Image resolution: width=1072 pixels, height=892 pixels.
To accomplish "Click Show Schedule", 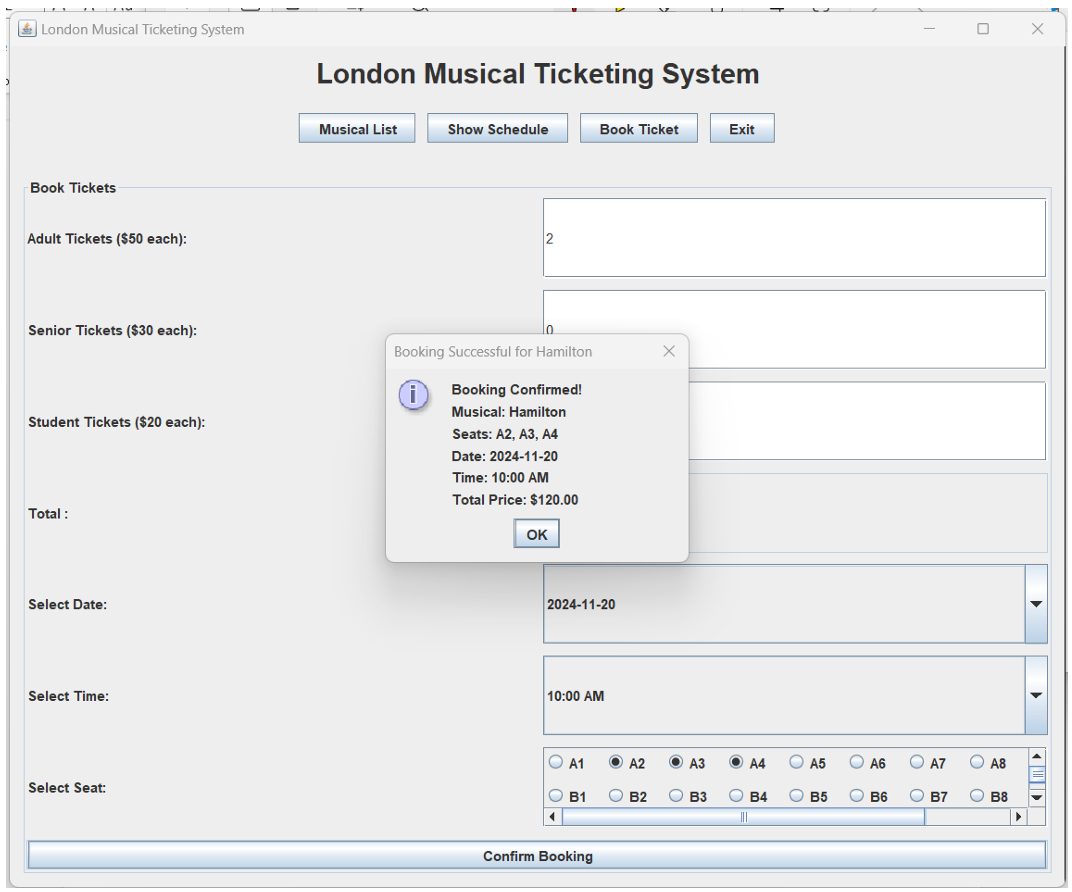I will tap(497, 127).
